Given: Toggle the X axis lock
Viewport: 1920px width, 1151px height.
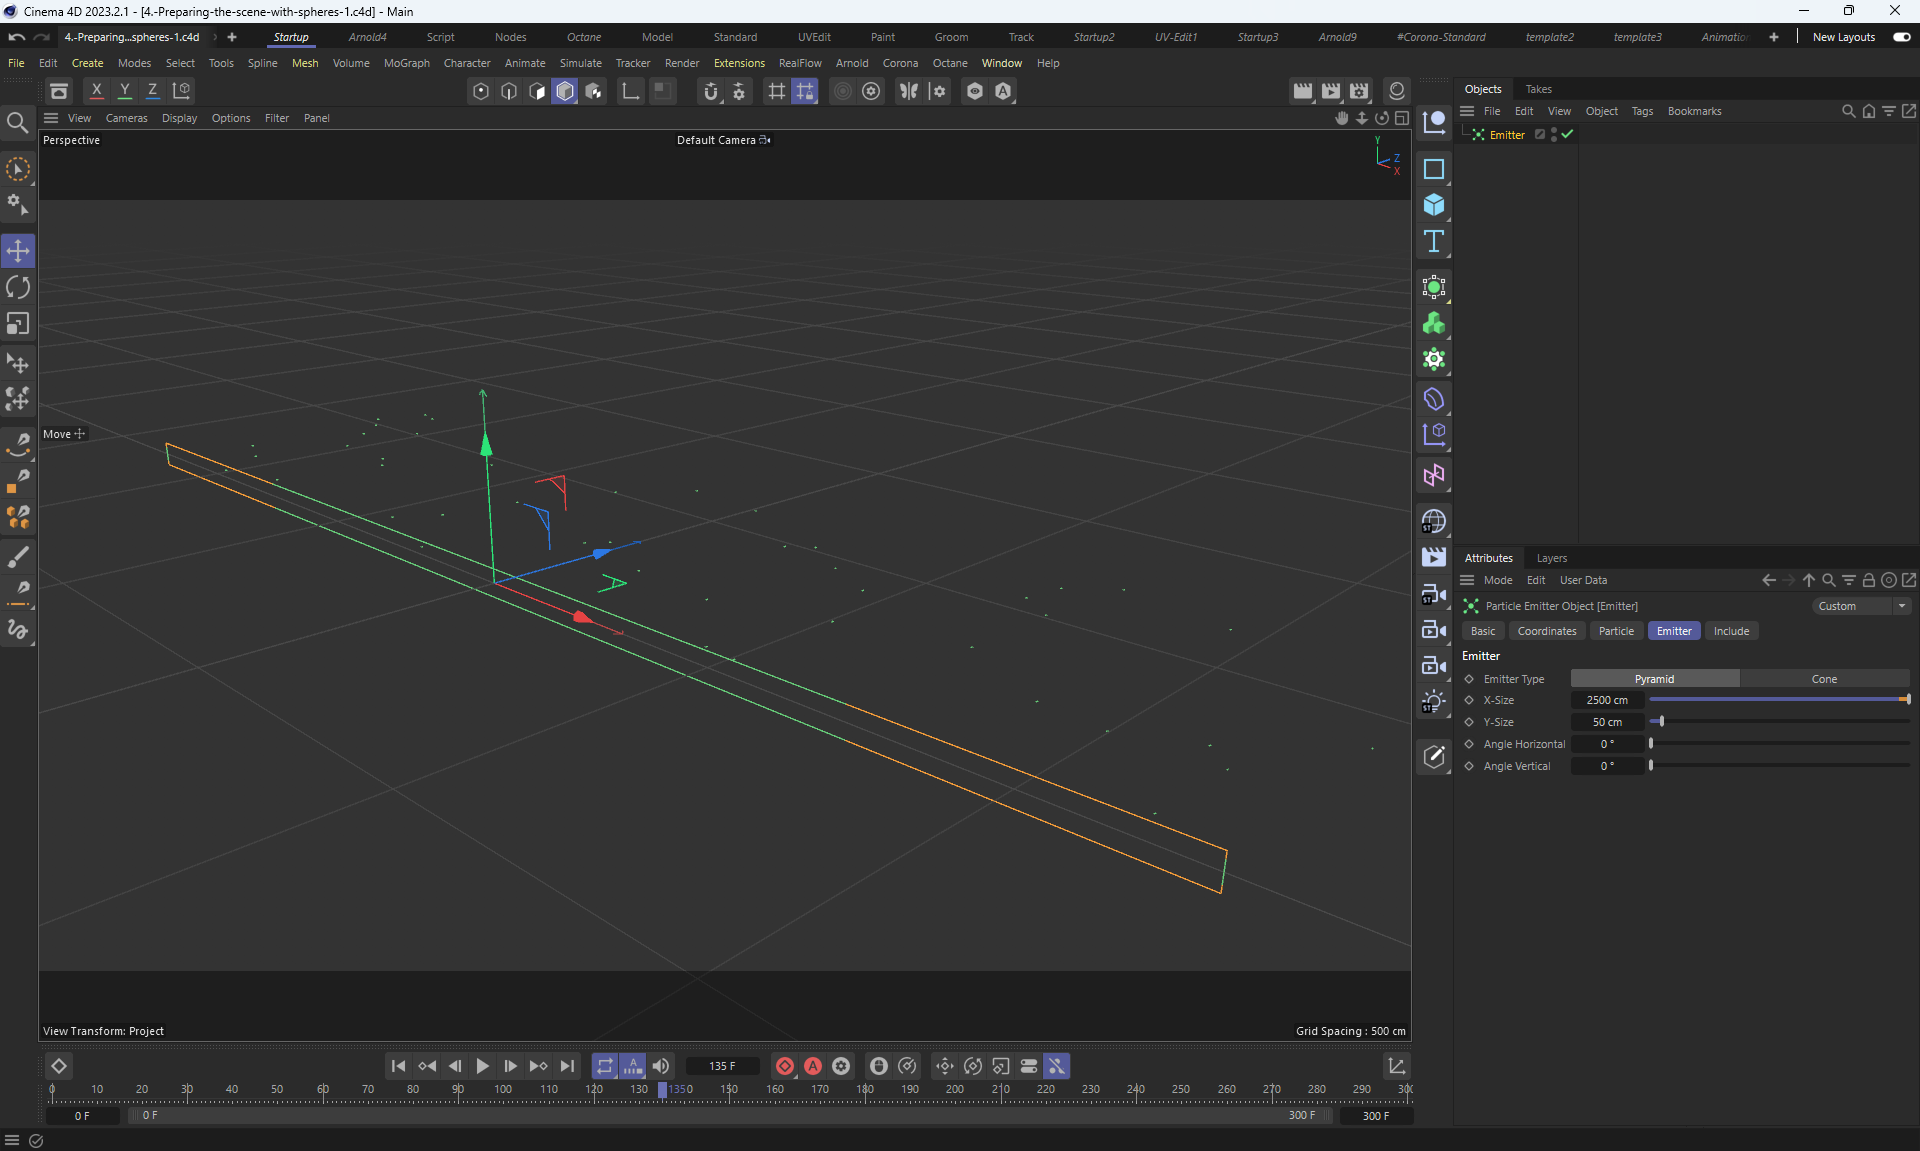Looking at the screenshot, I should pyautogui.click(x=96, y=90).
